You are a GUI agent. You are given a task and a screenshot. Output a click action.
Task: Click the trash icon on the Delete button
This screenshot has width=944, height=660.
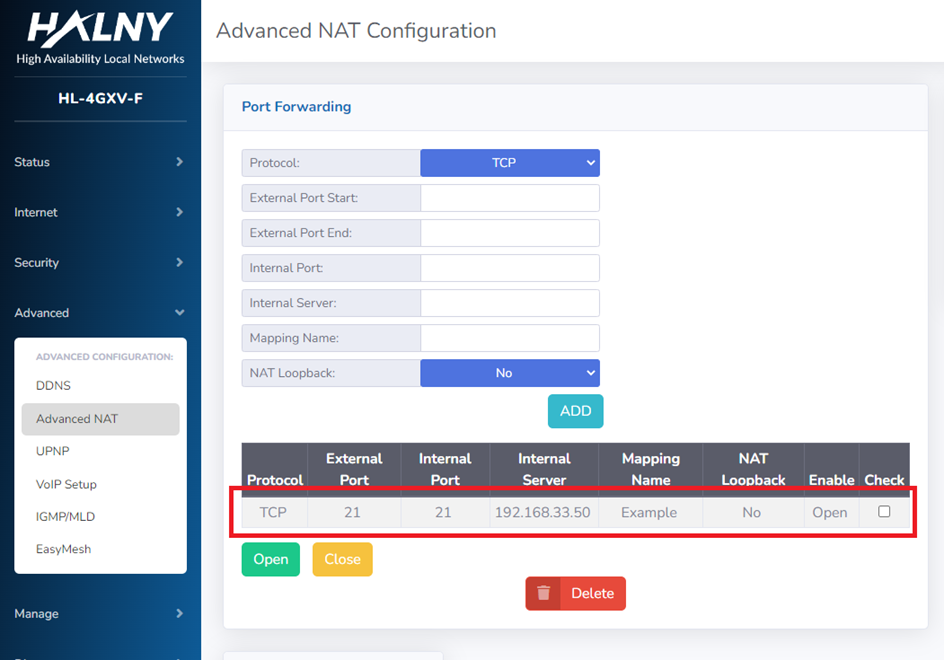pyautogui.click(x=544, y=593)
